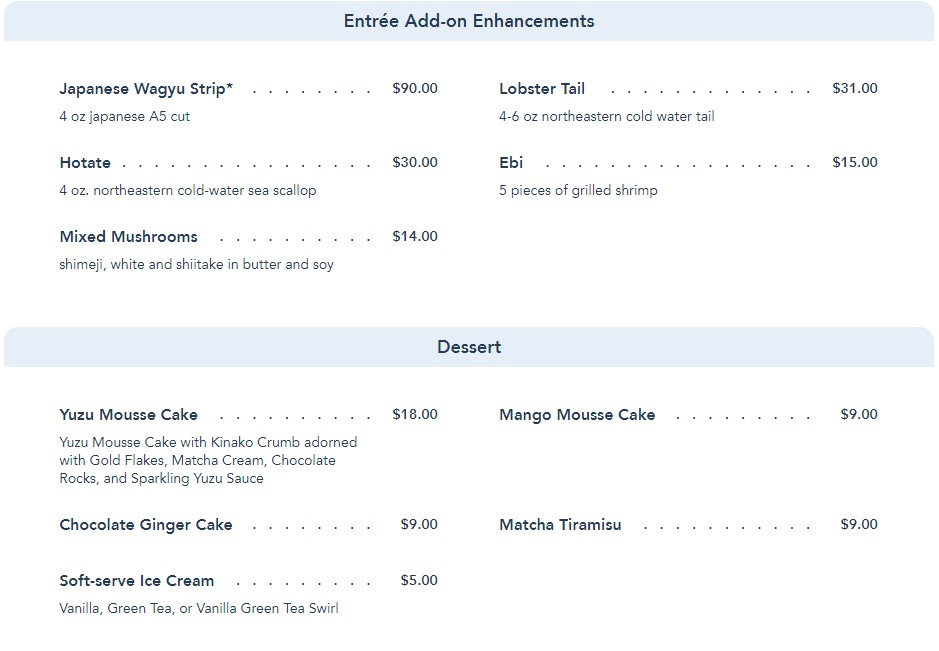Viewport: 939px width, 651px height.
Task: Select the Lobster Tail item title
Action: coord(542,89)
